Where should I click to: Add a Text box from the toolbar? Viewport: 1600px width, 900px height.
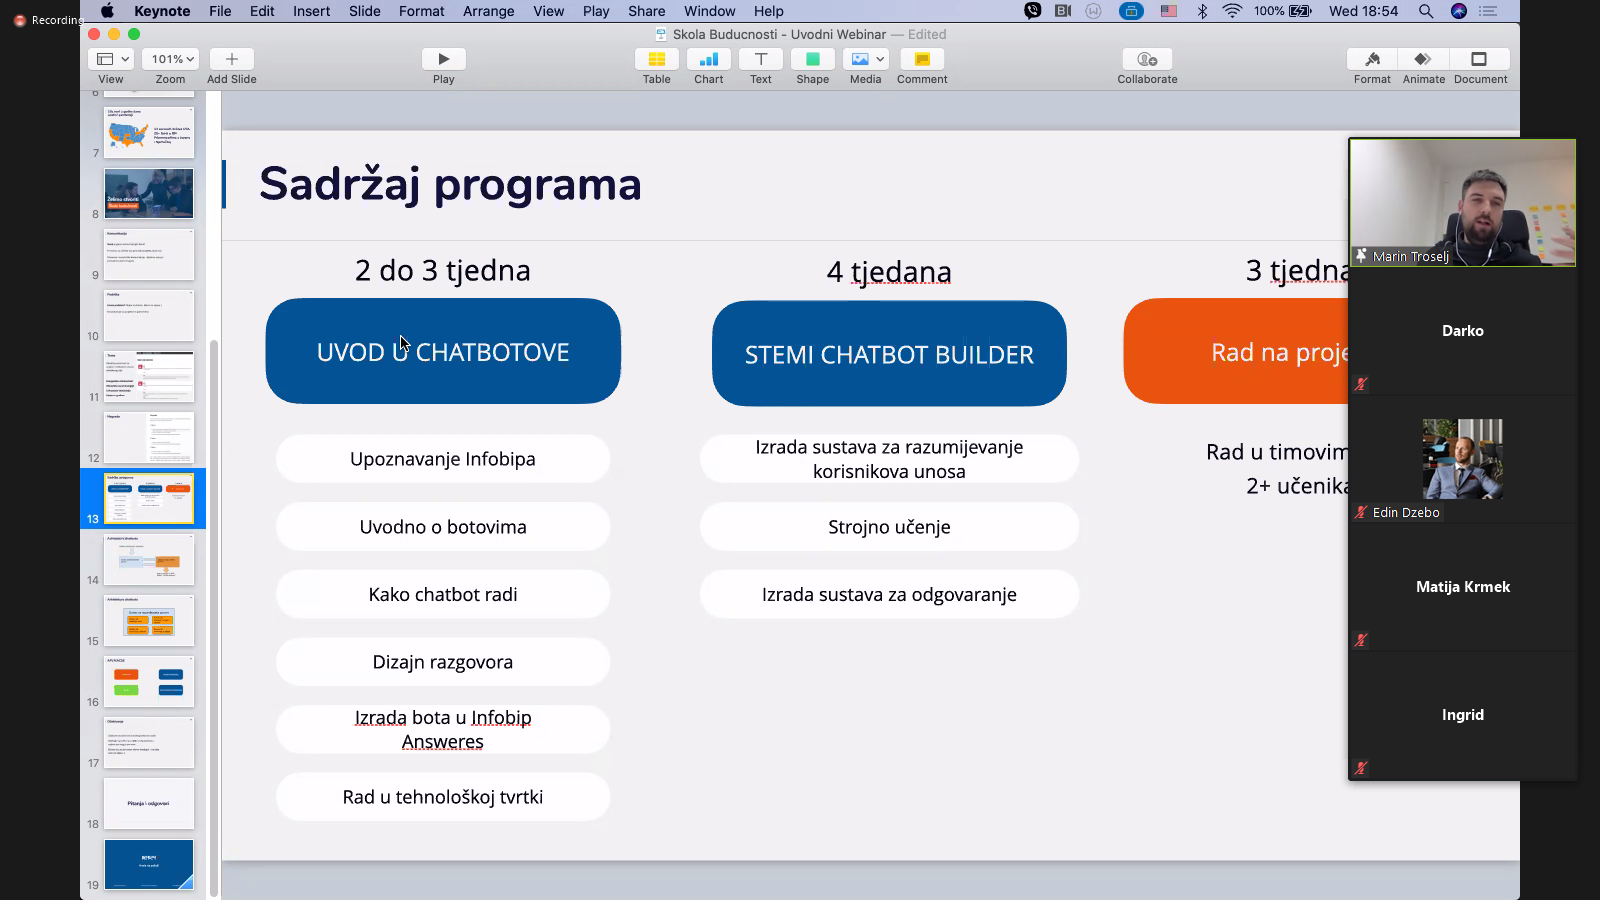pyautogui.click(x=760, y=59)
